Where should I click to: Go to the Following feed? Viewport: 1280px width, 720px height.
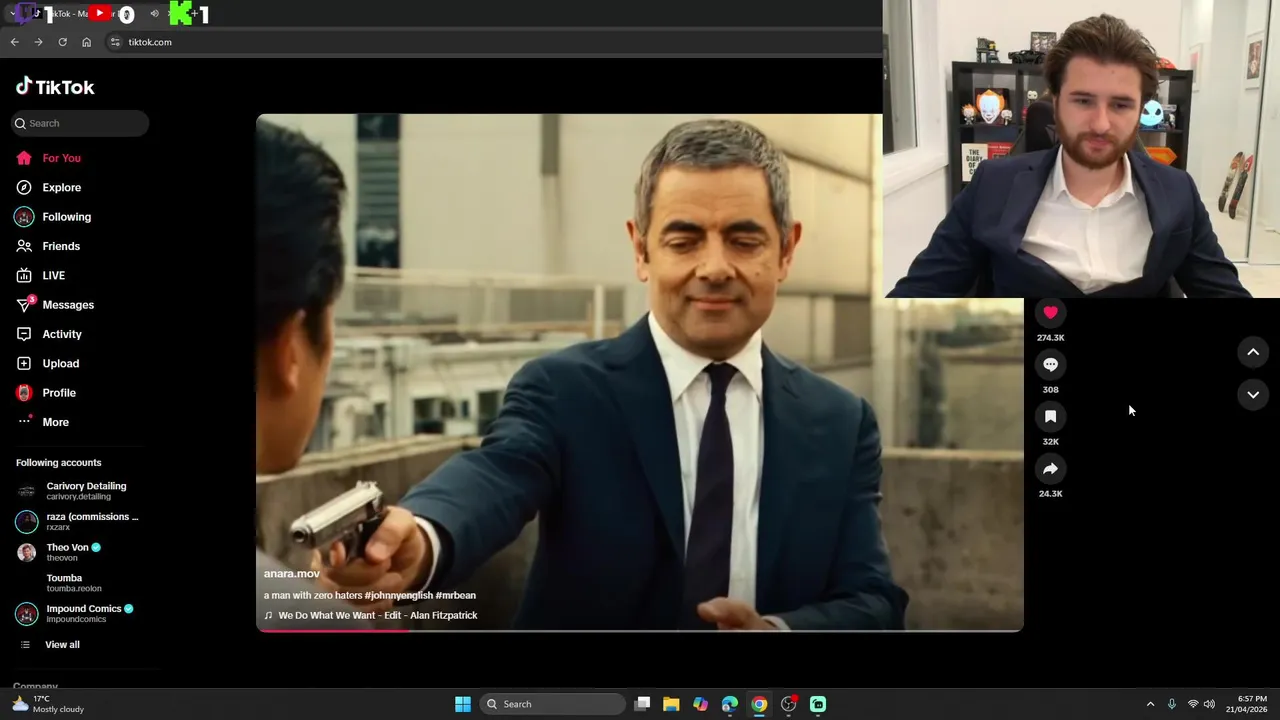pyautogui.click(x=53, y=217)
